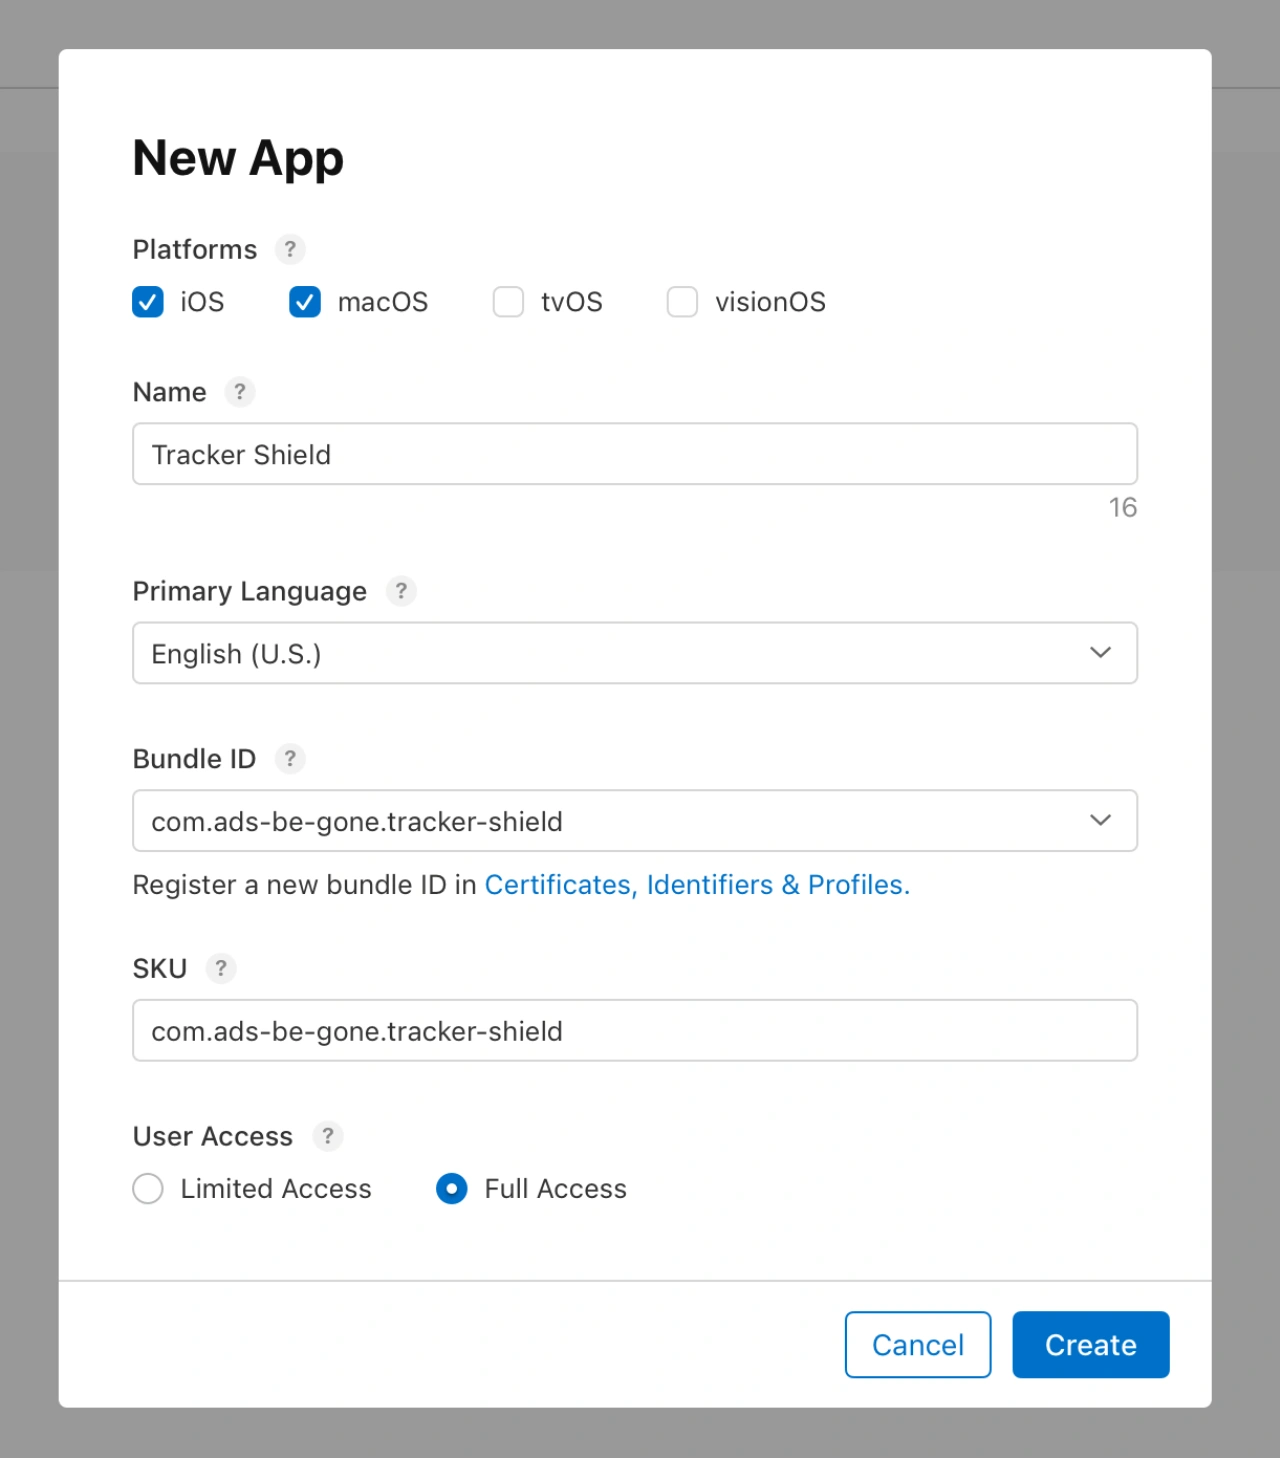This screenshot has height=1458, width=1280.
Task: Show the SKU help tooltip icon
Action: point(221,968)
